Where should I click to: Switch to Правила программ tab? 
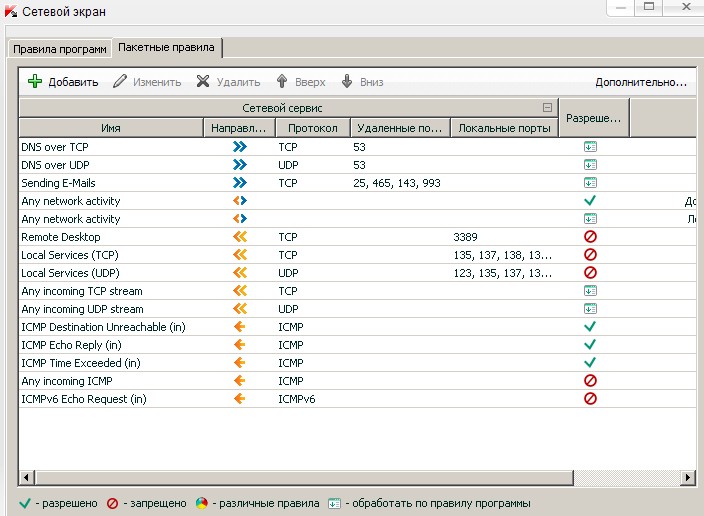tap(59, 48)
